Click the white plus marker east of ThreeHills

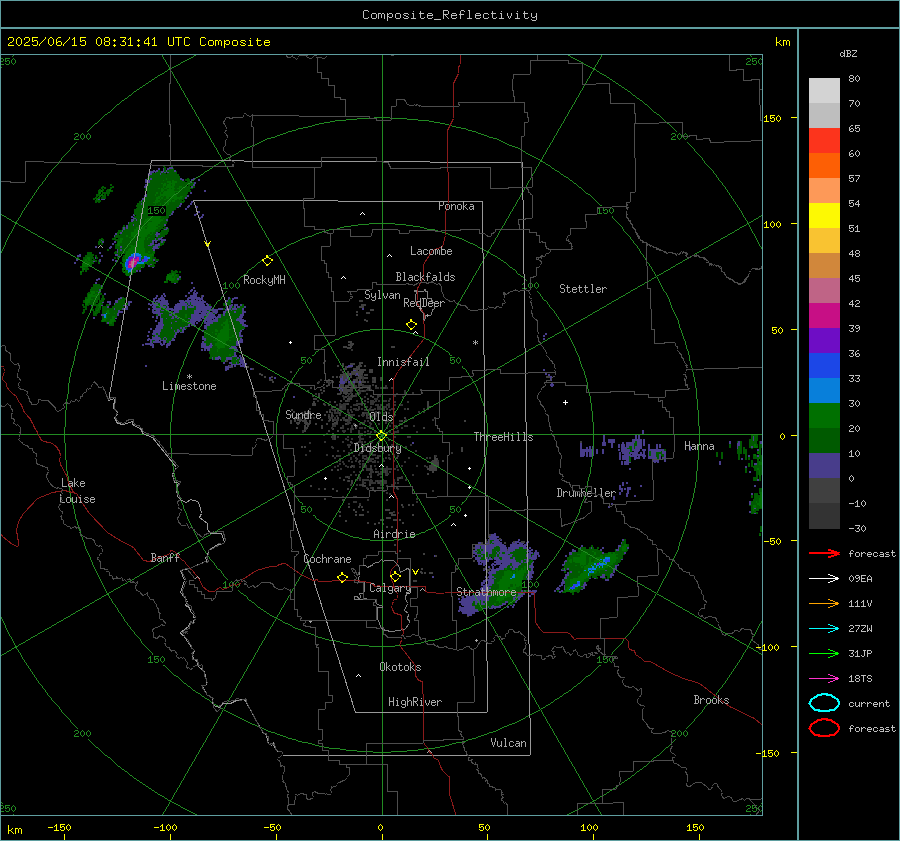565,402
